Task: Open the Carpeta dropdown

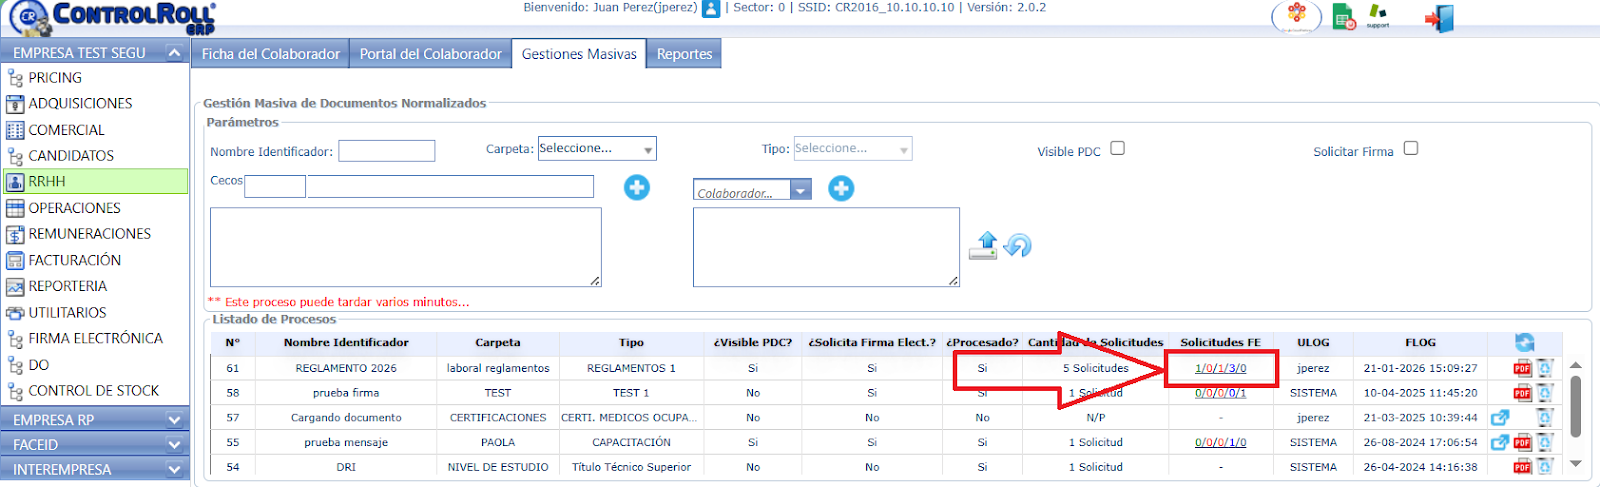Action: (597, 149)
